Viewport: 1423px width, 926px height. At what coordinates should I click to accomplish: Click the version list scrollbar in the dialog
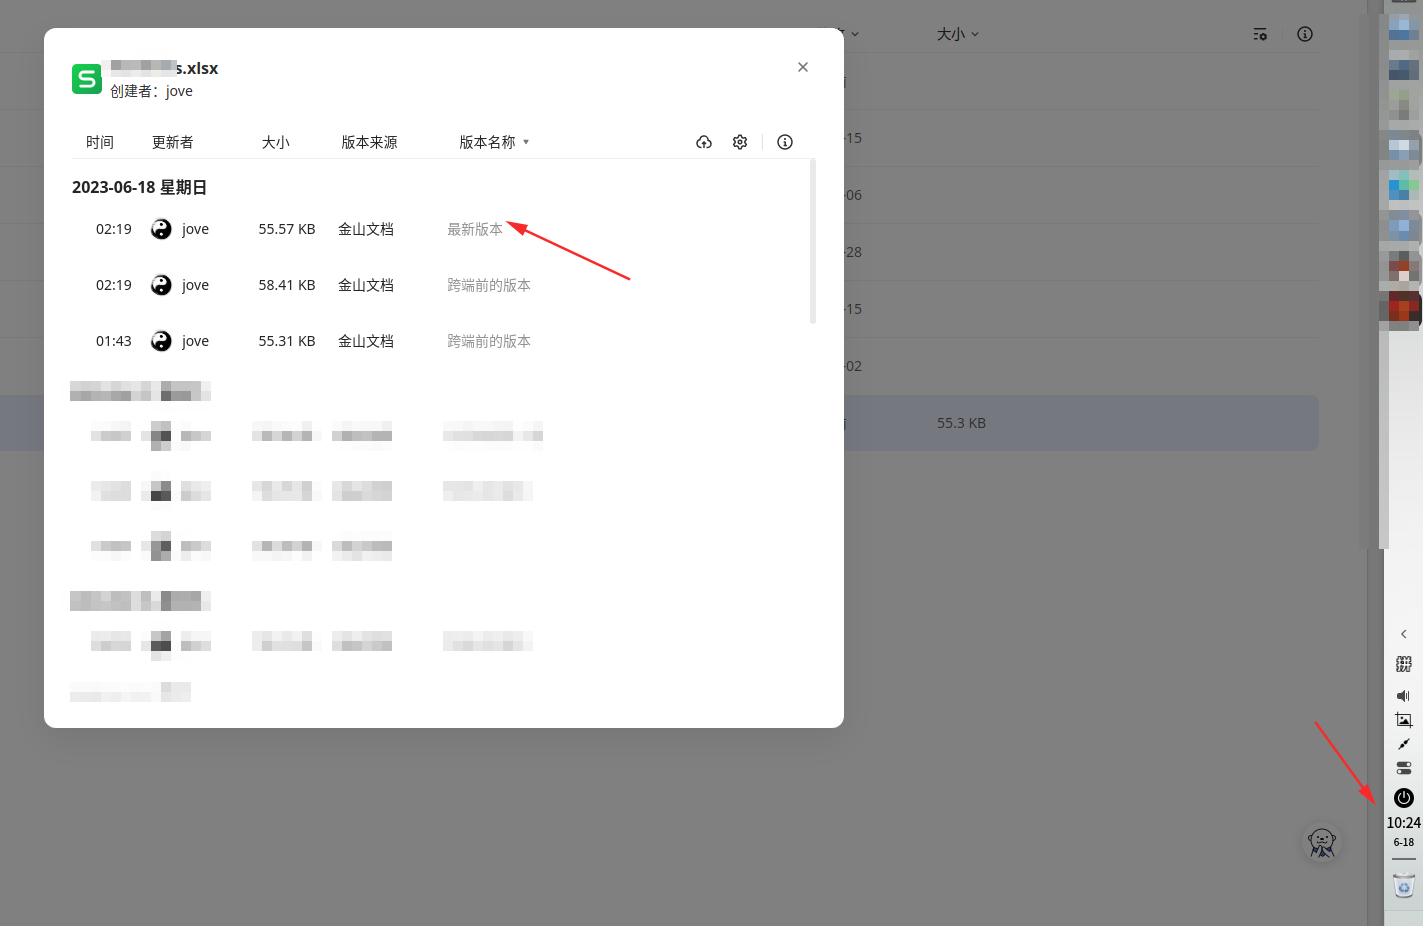tap(813, 241)
